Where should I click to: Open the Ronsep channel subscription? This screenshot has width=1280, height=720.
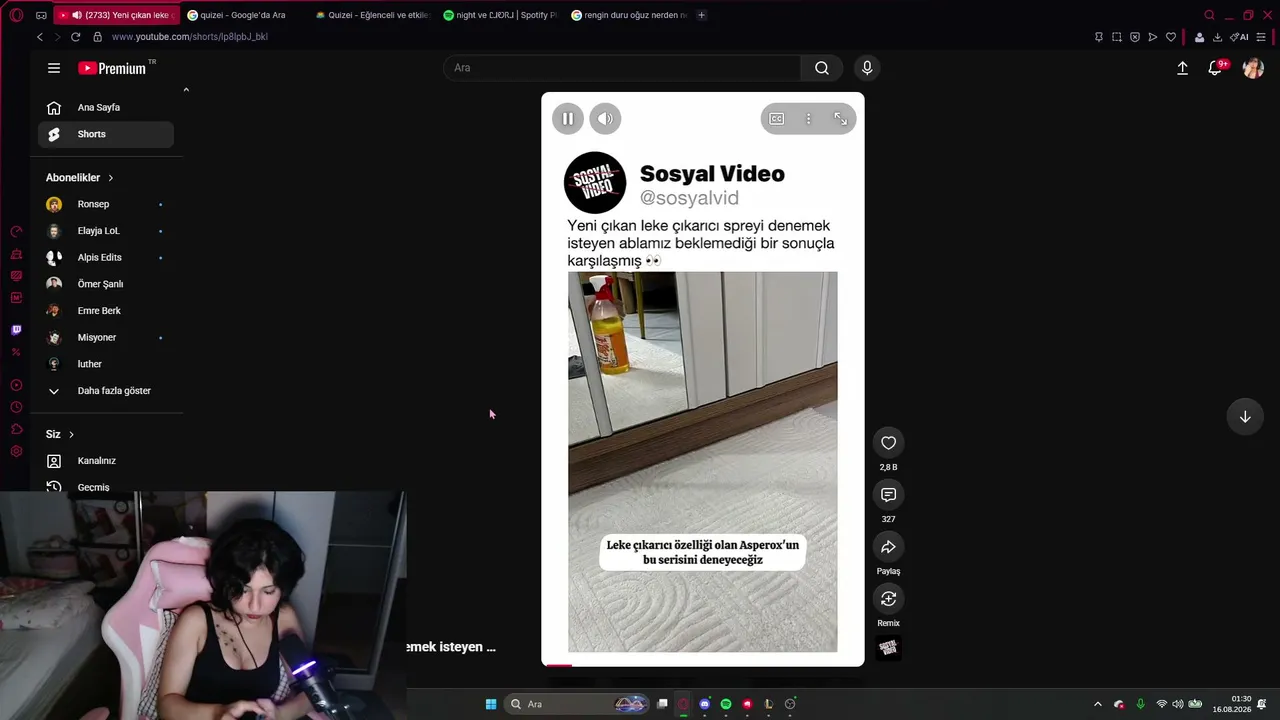click(x=106, y=204)
